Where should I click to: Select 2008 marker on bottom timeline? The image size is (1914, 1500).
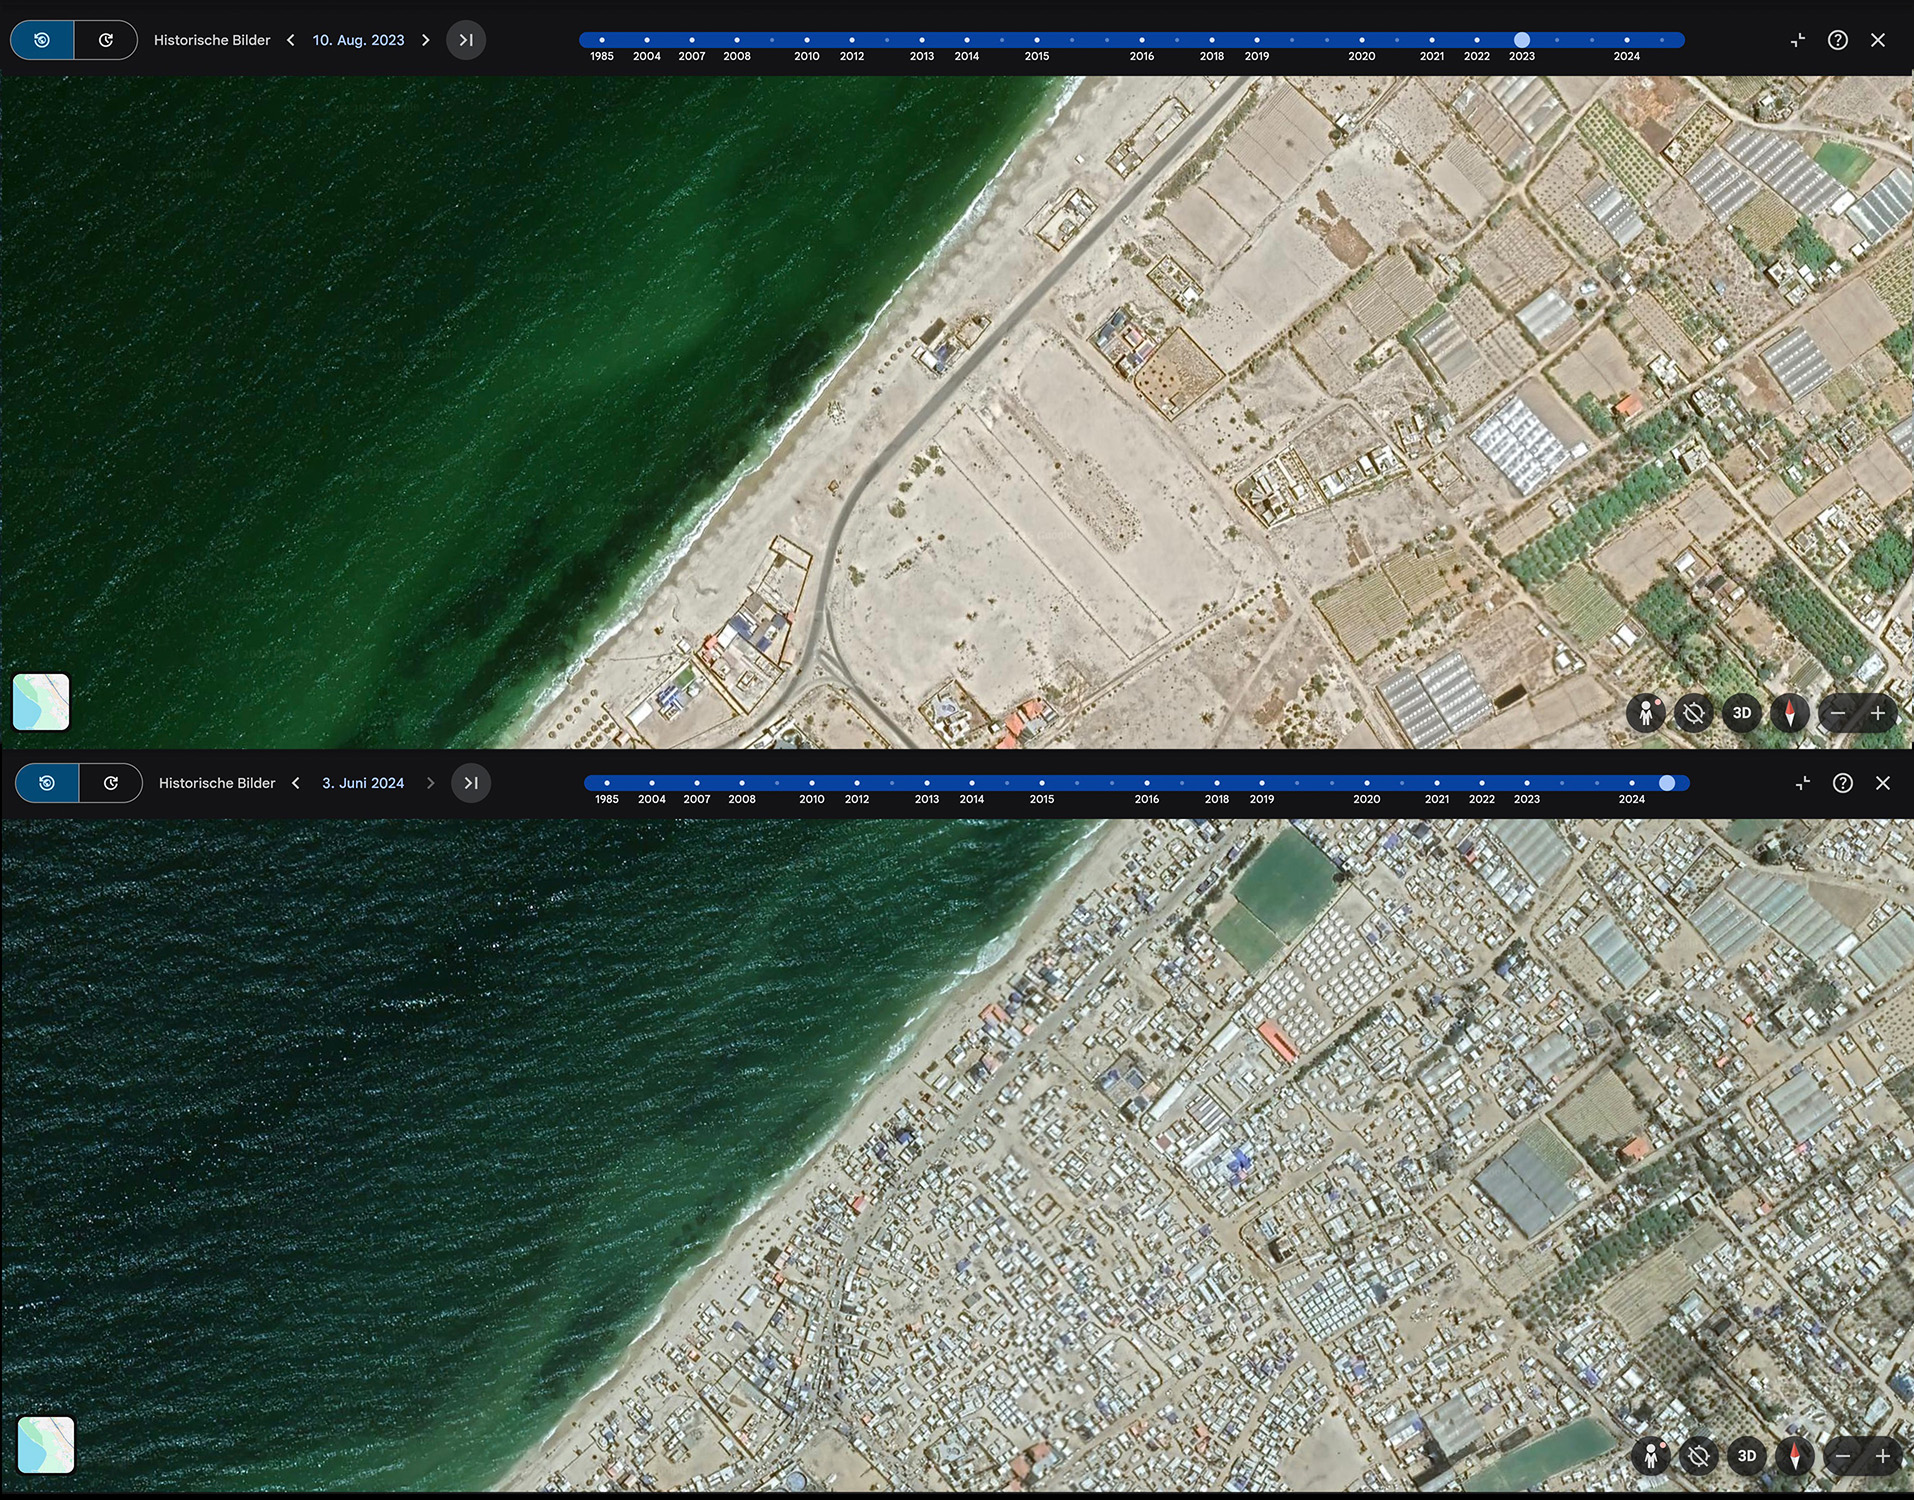click(x=742, y=783)
